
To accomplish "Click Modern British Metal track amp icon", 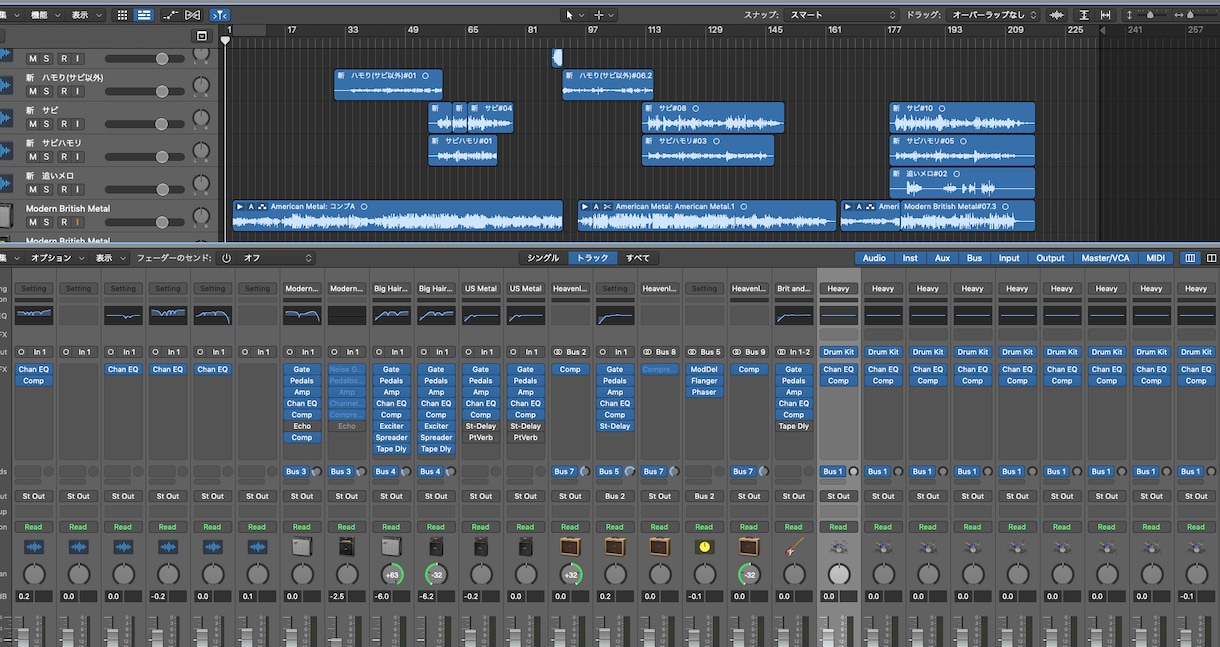I will click(5, 216).
